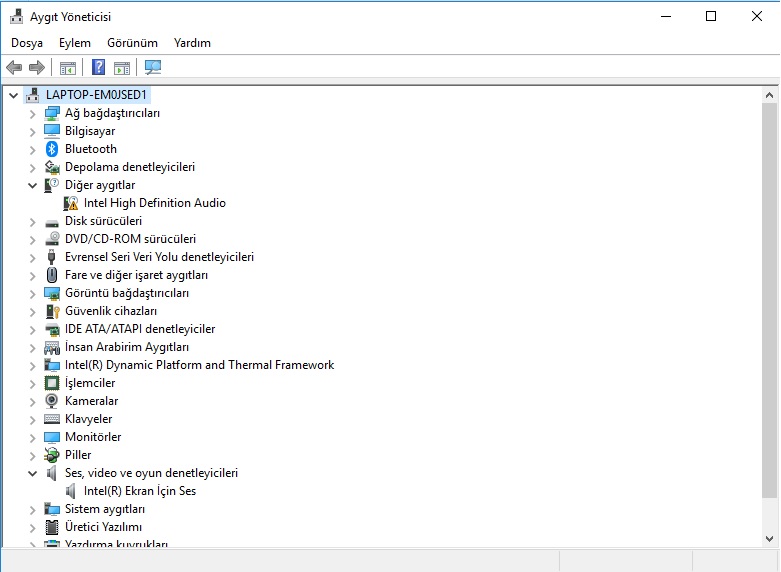781x572 pixels.
Task: Open the Eylem menu
Action: point(75,43)
